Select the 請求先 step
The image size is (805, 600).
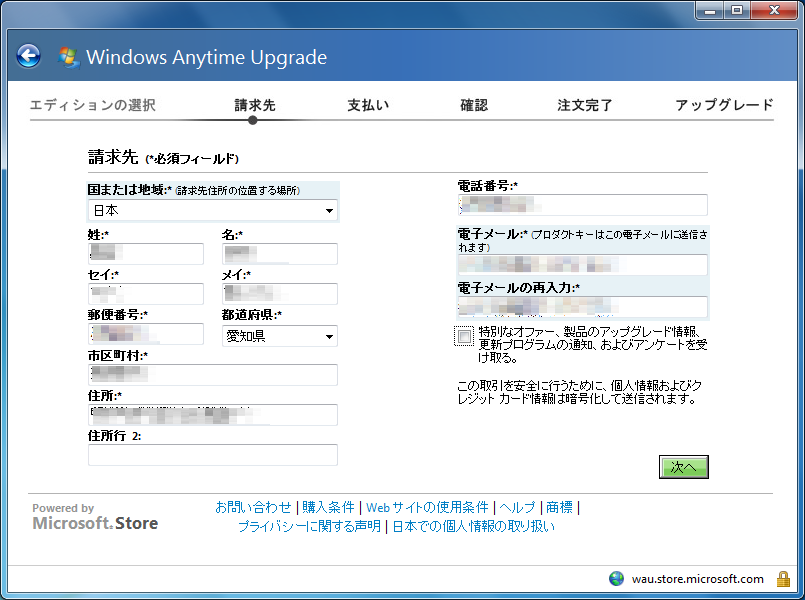pos(254,105)
